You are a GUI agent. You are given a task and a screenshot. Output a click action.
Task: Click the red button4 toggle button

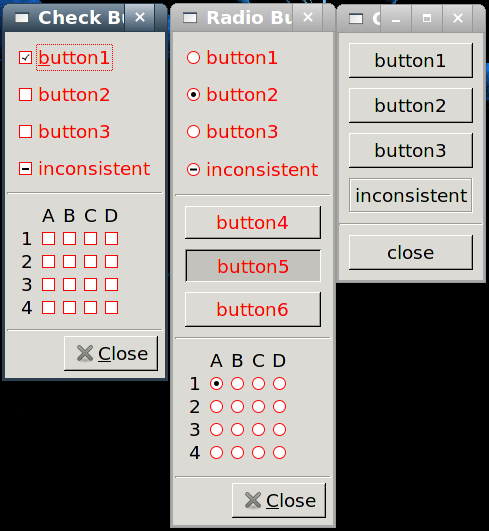coord(253,222)
